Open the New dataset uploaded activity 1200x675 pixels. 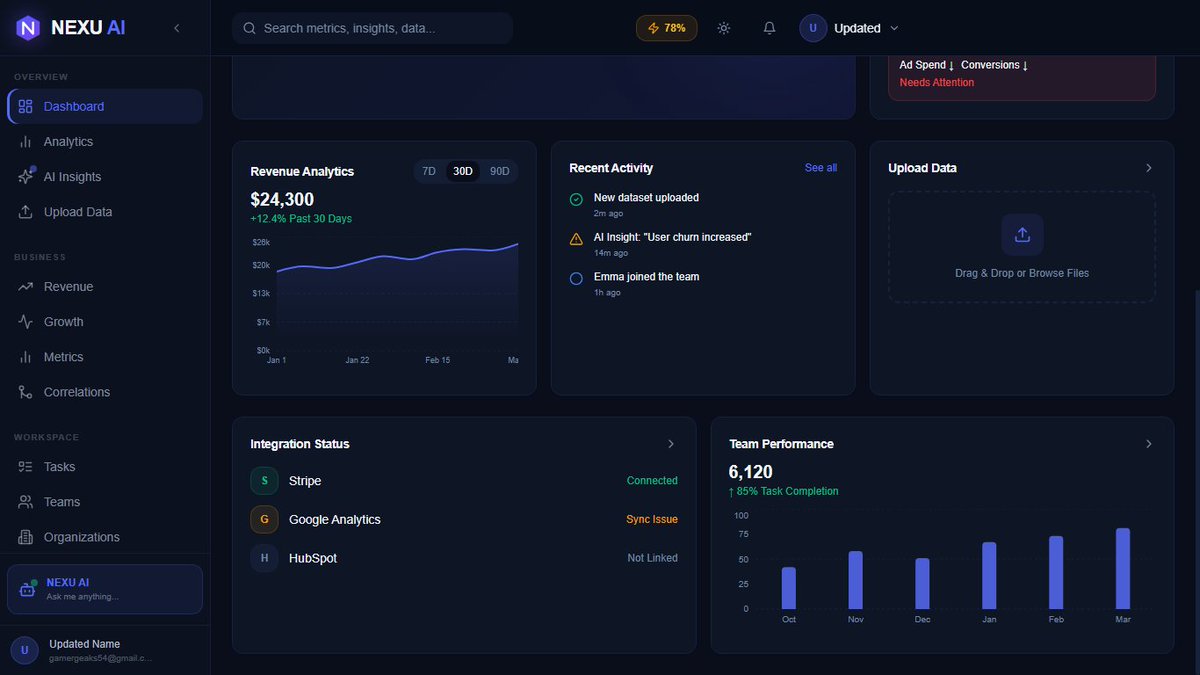pos(703,204)
